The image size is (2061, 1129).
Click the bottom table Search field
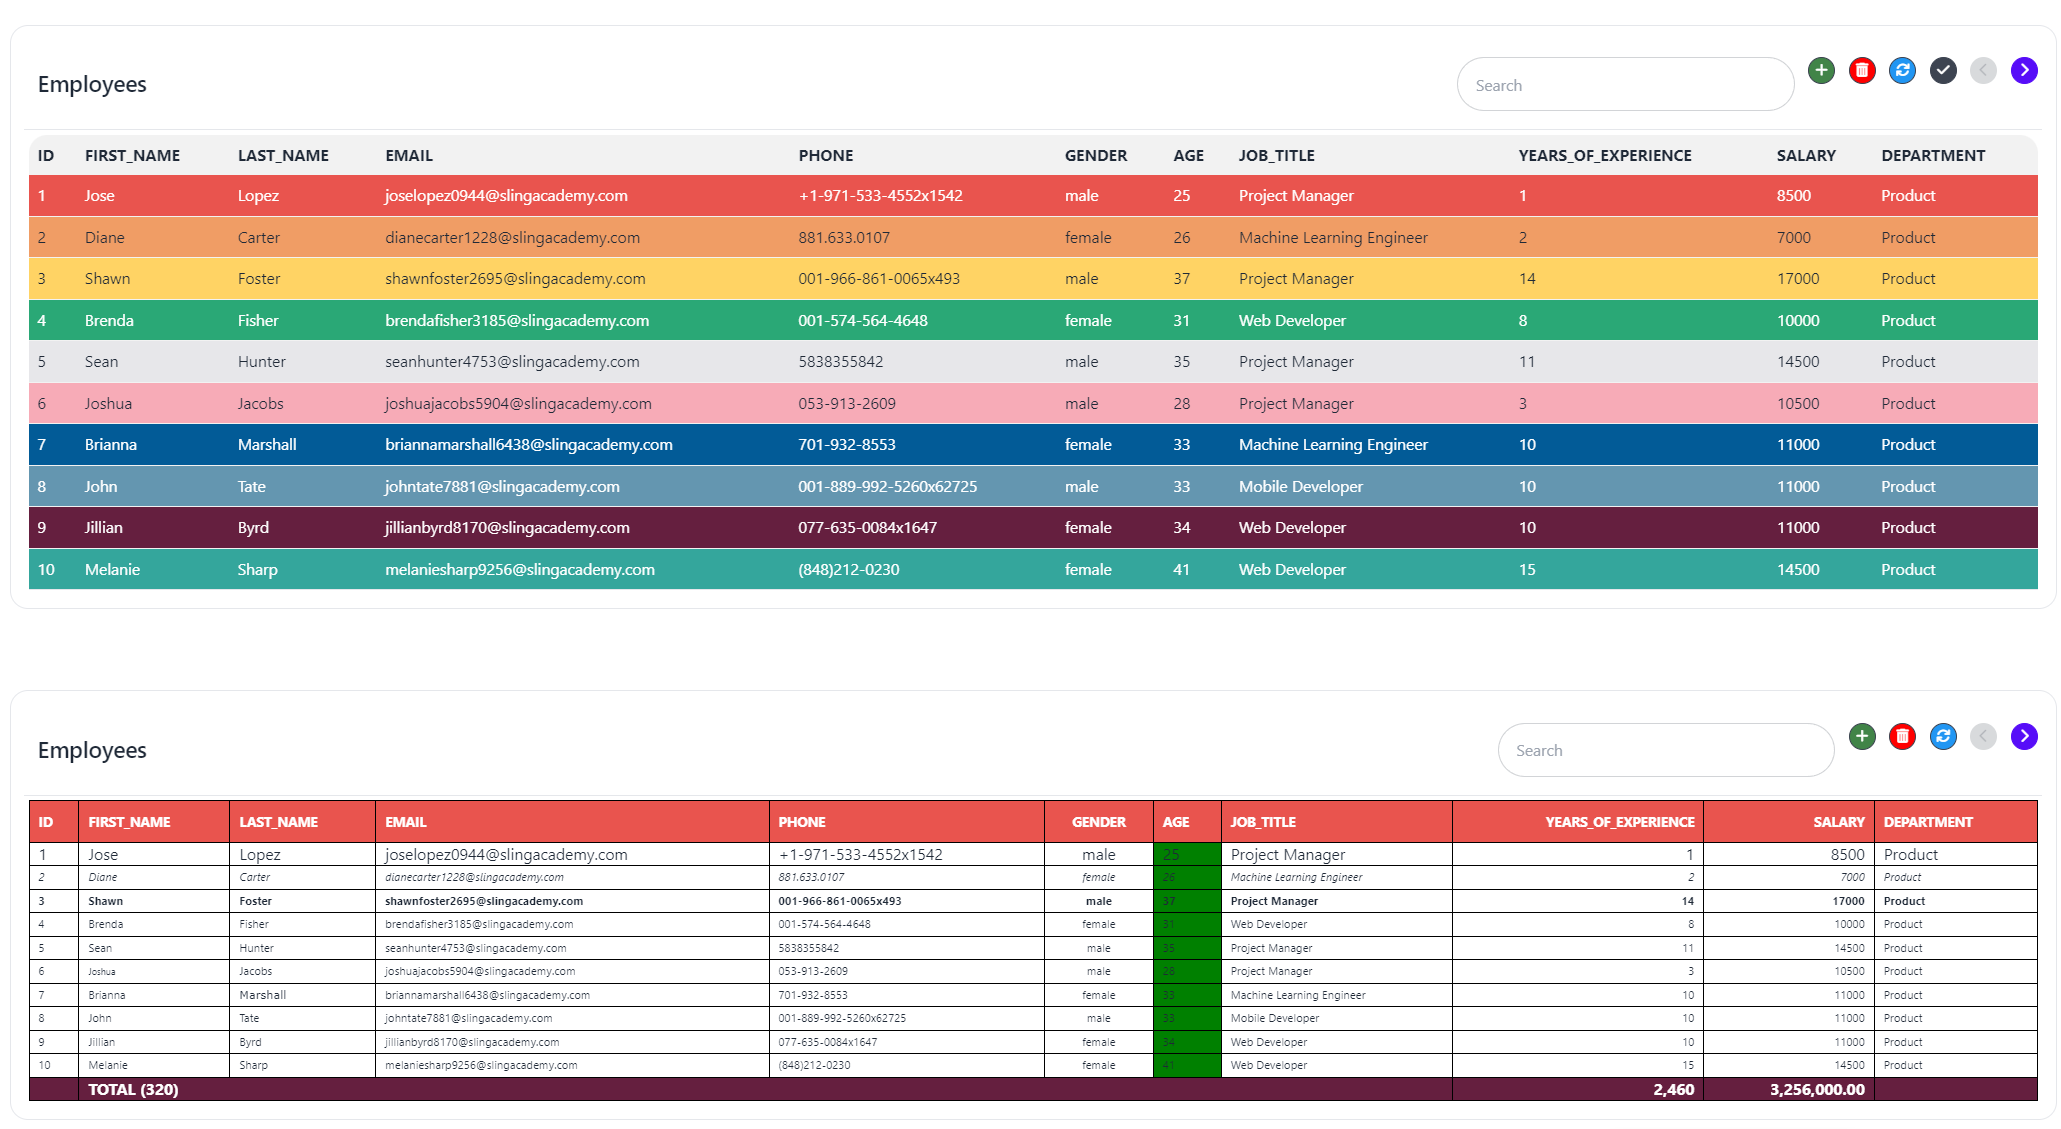click(1665, 750)
